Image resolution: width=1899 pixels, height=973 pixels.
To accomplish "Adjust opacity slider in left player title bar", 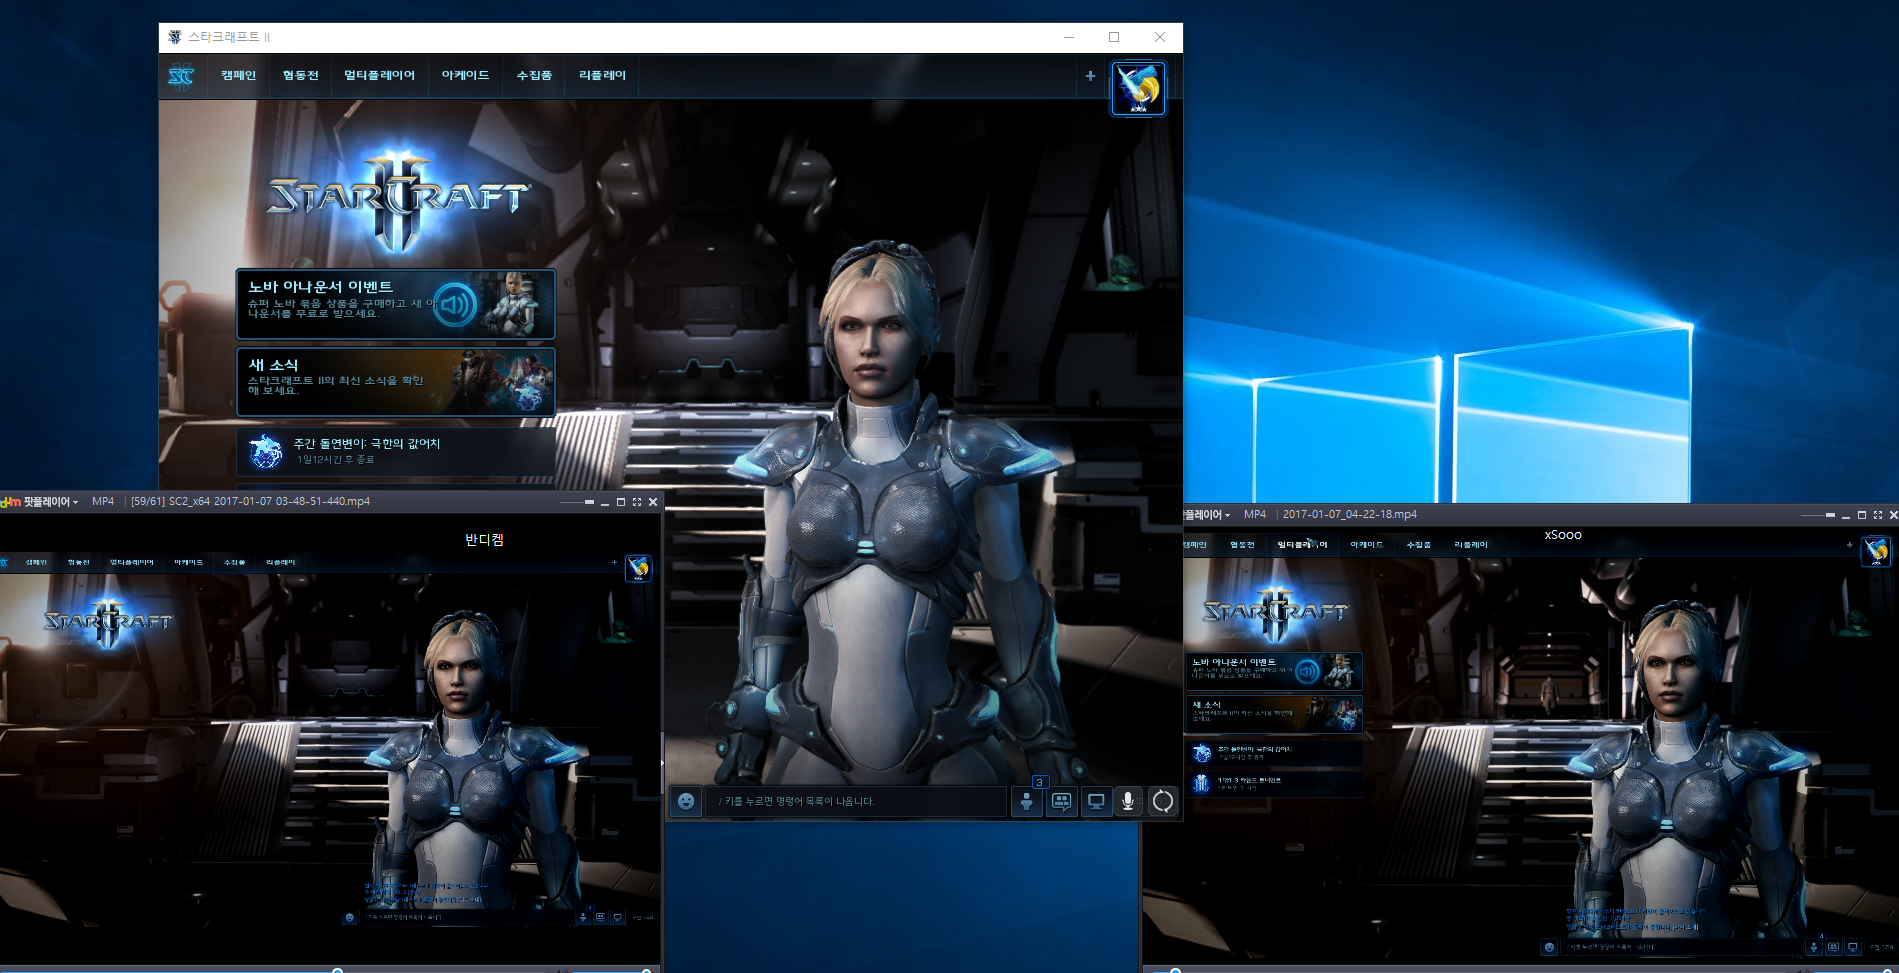I will [577, 502].
